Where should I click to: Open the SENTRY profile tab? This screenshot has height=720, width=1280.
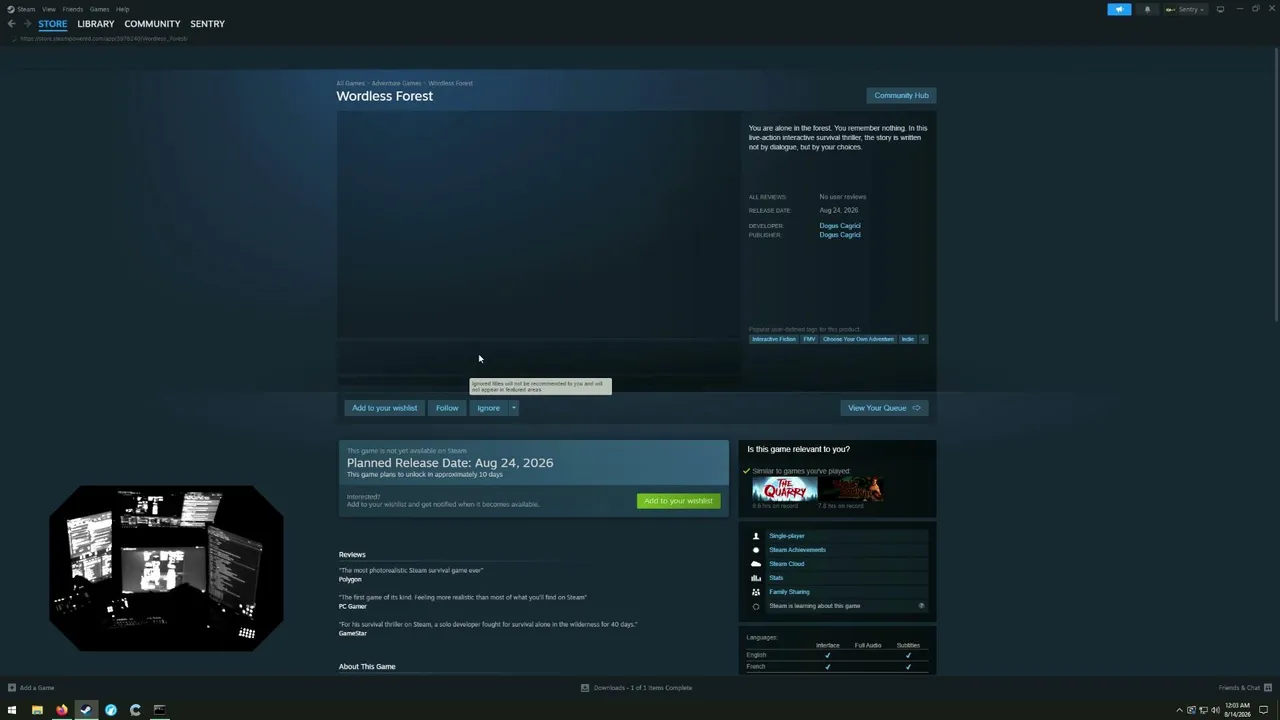[207, 24]
